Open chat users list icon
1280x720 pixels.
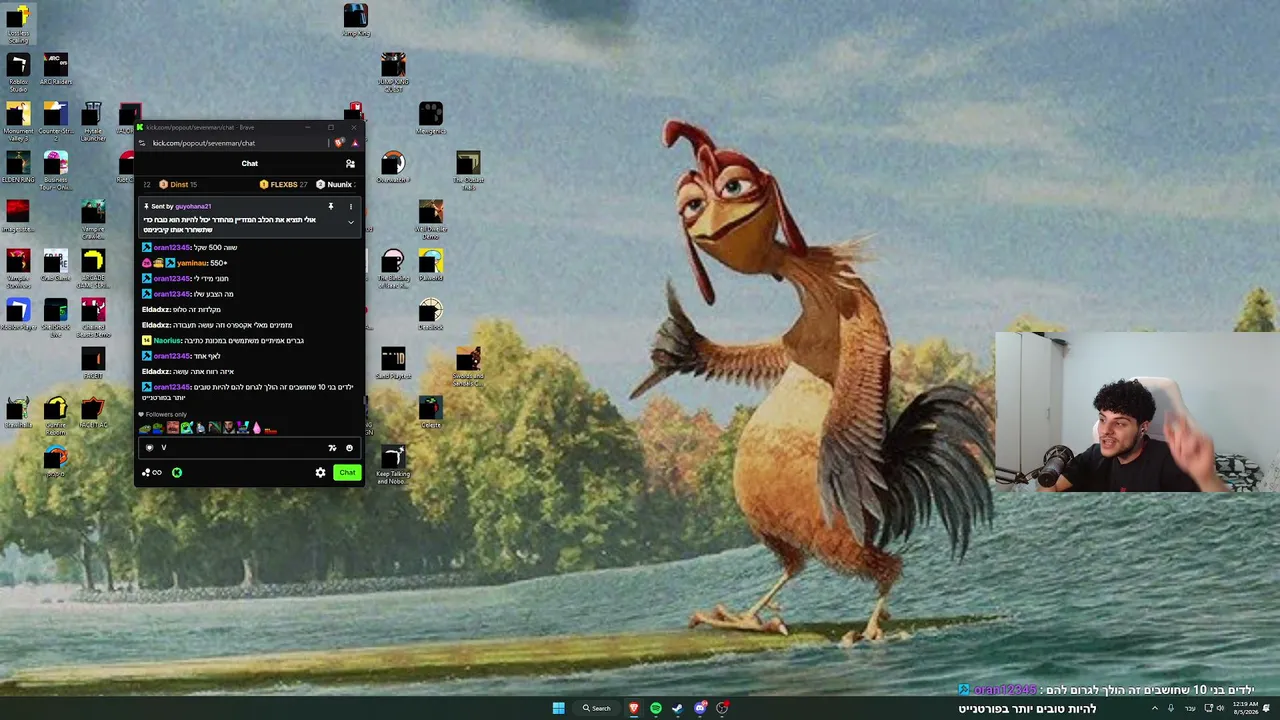click(350, 164)
